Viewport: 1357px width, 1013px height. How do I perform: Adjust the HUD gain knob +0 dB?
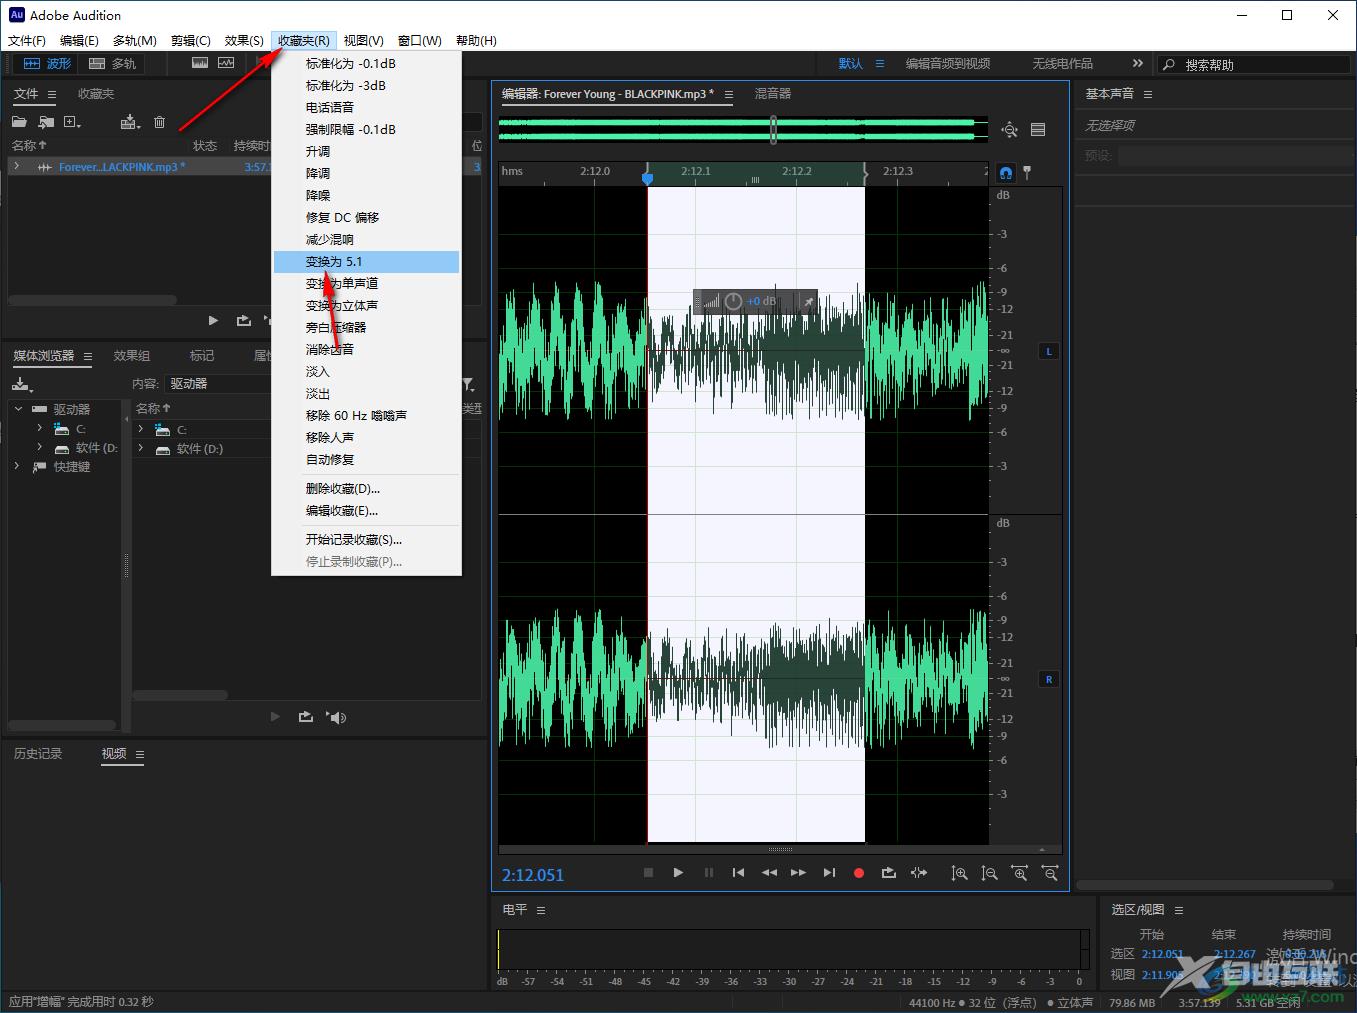[x=733, y=301]
